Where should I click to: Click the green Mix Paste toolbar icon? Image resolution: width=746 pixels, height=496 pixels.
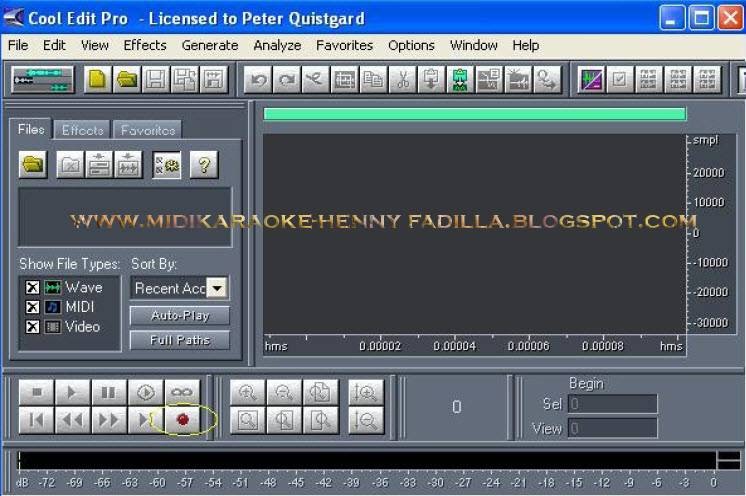tap(460, 79)
